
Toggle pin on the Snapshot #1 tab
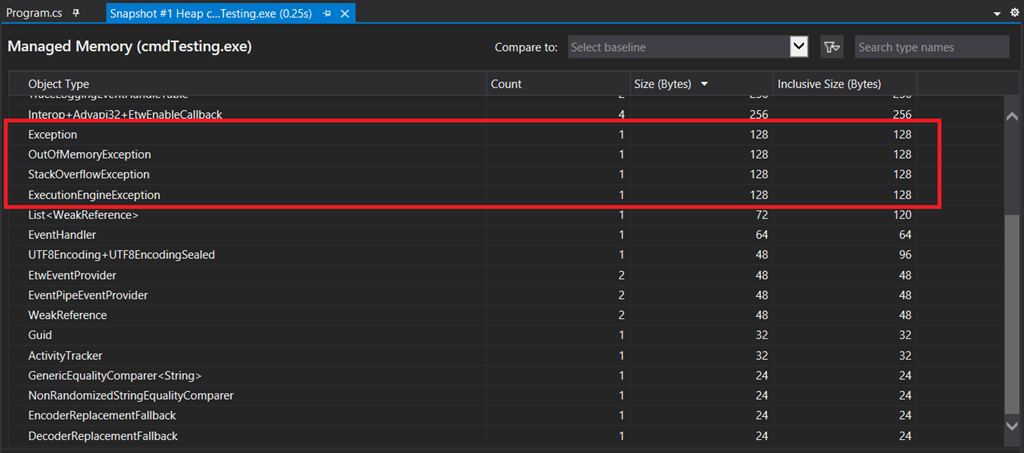click(327, 13)
